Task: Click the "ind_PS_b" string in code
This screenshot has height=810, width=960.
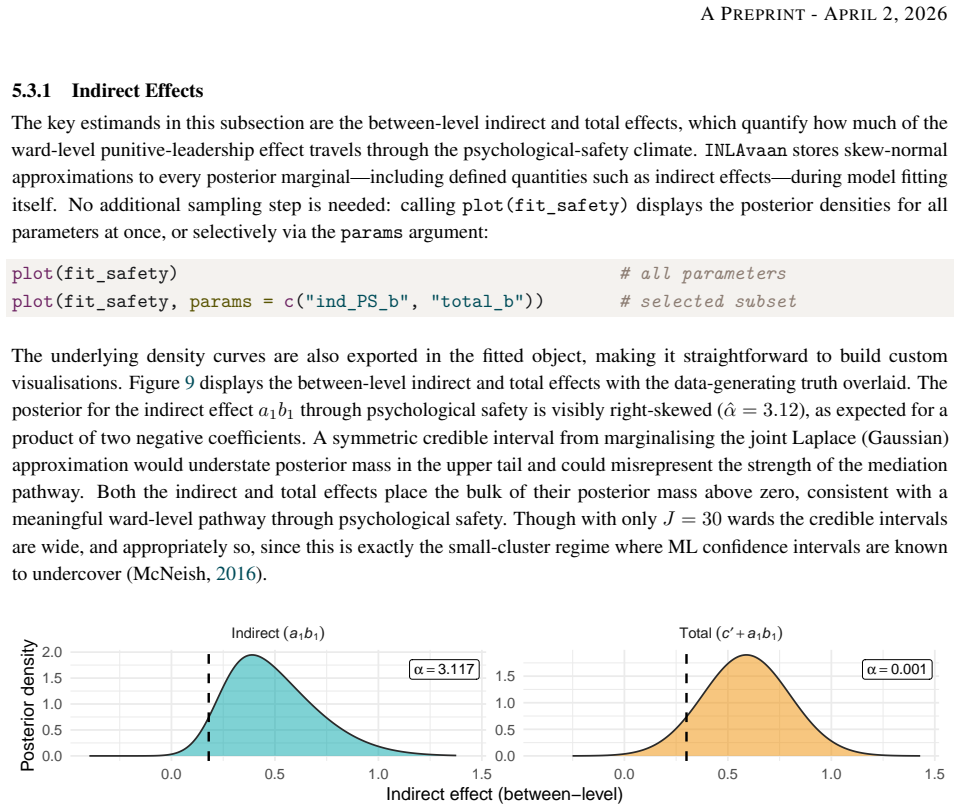Action: click(356, 302)
